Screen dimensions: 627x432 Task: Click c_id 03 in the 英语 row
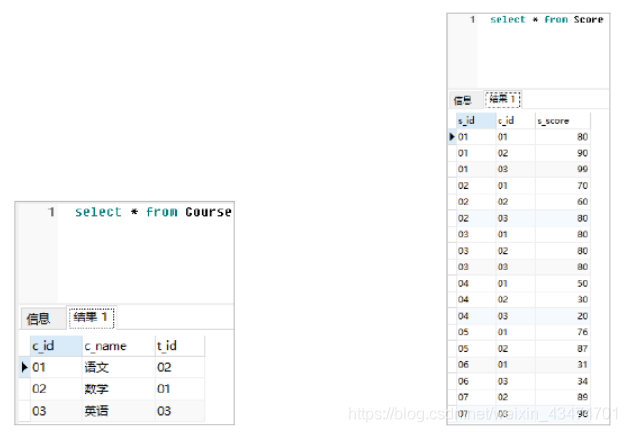56,411
